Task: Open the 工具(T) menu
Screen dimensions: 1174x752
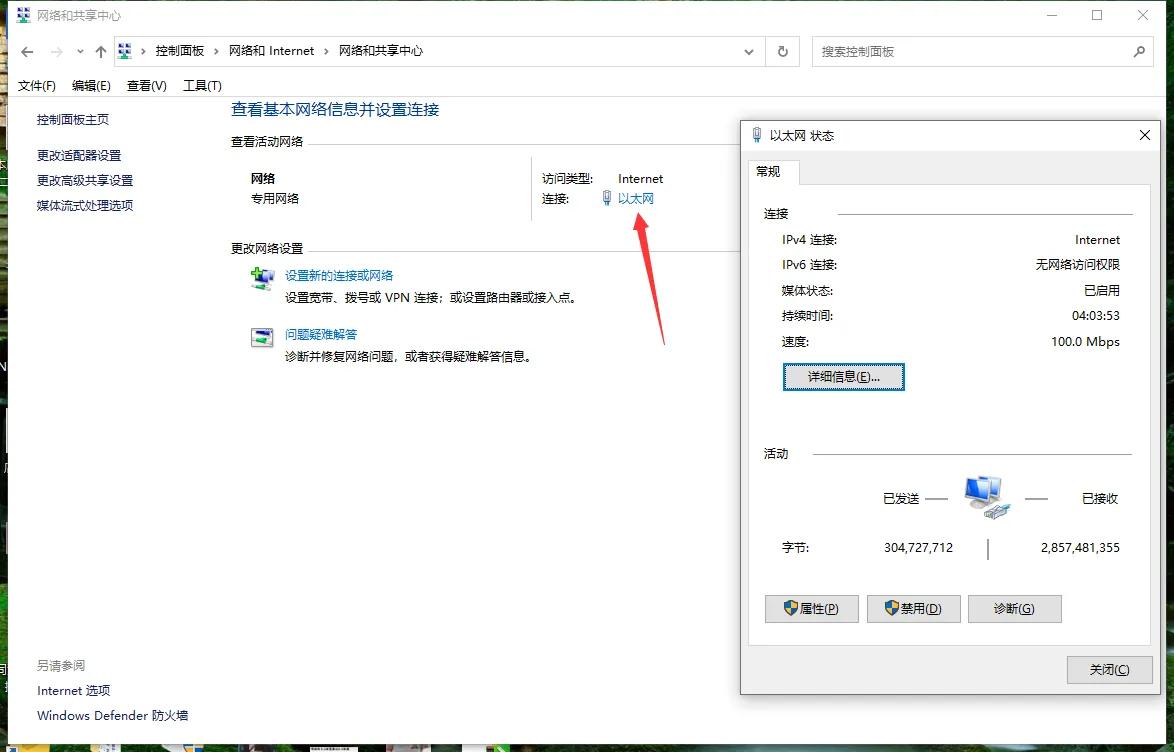Action: pyautogui.click(x=201, y=85)
